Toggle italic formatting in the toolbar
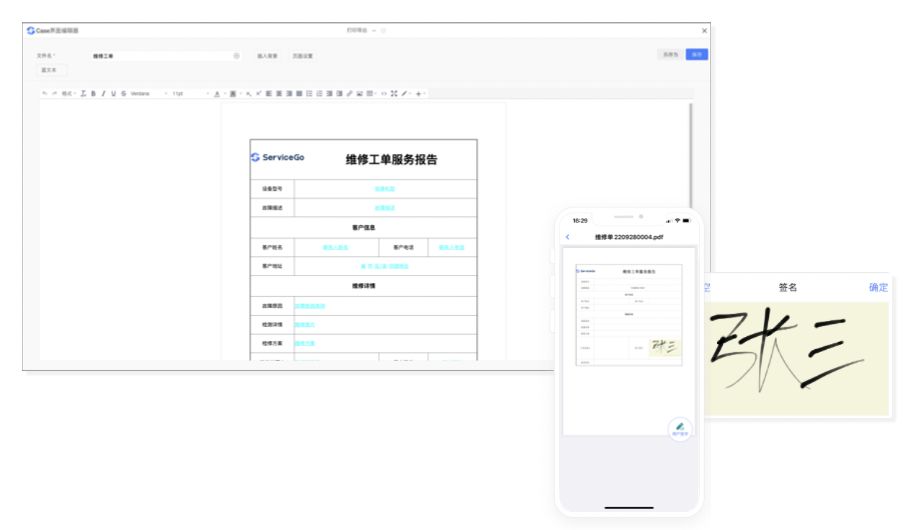The width and height of the screenshot is (910, 530). click(x=103, y=93)
